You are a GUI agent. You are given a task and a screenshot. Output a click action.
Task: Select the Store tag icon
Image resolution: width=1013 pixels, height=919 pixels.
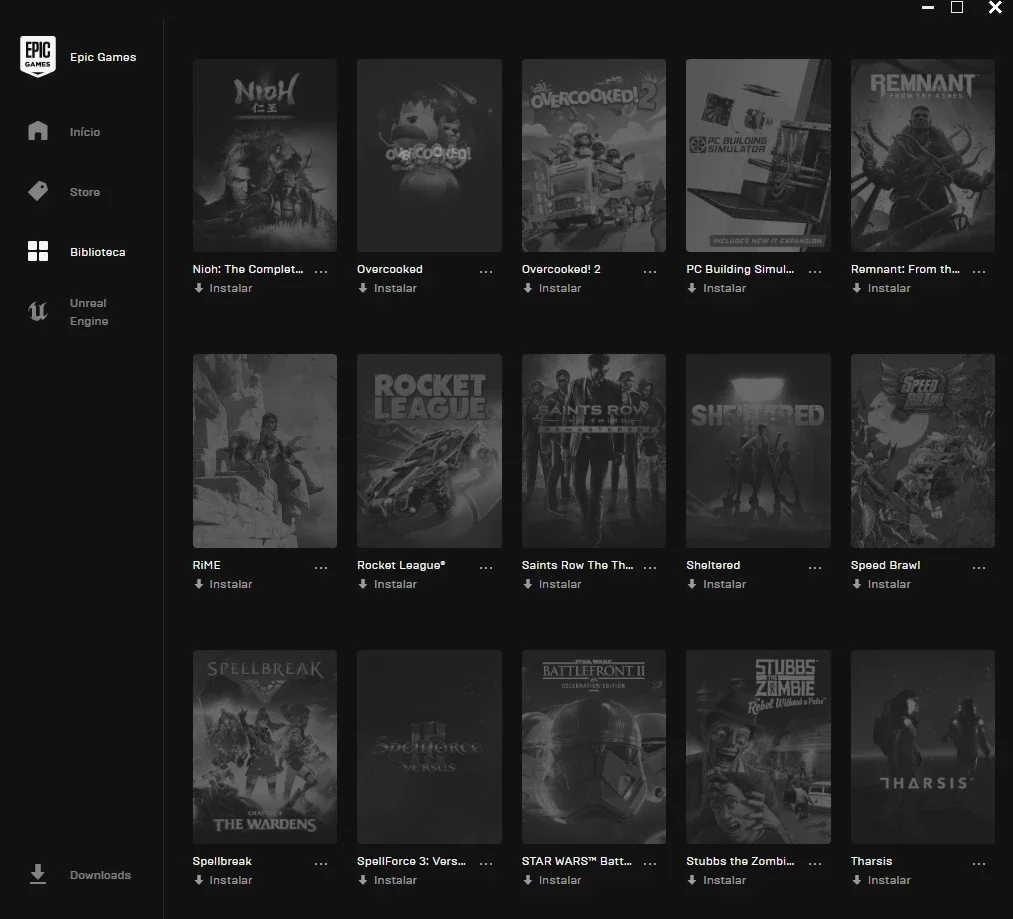pos(37,191)
